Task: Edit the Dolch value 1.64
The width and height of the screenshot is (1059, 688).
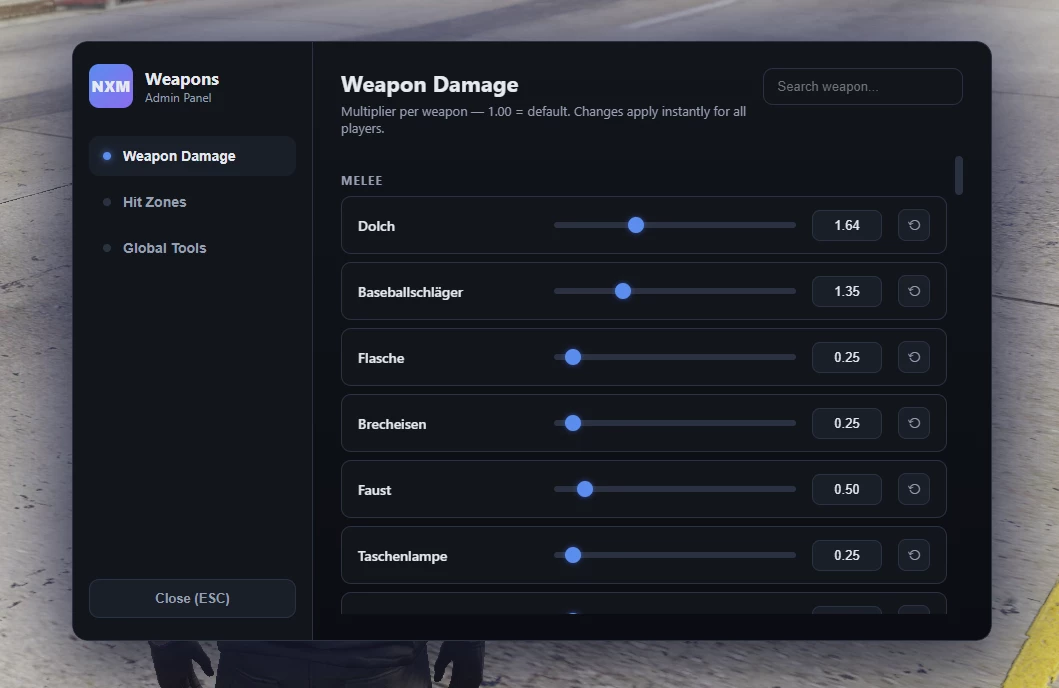Action: 847,225
